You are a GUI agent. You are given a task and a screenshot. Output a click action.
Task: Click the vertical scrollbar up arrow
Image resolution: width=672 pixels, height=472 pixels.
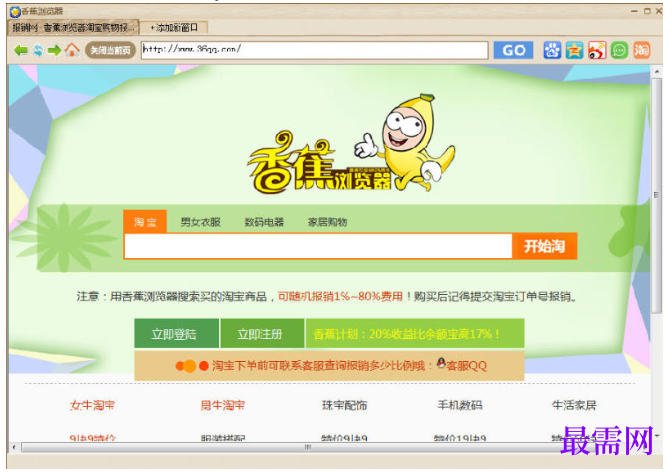657,71
